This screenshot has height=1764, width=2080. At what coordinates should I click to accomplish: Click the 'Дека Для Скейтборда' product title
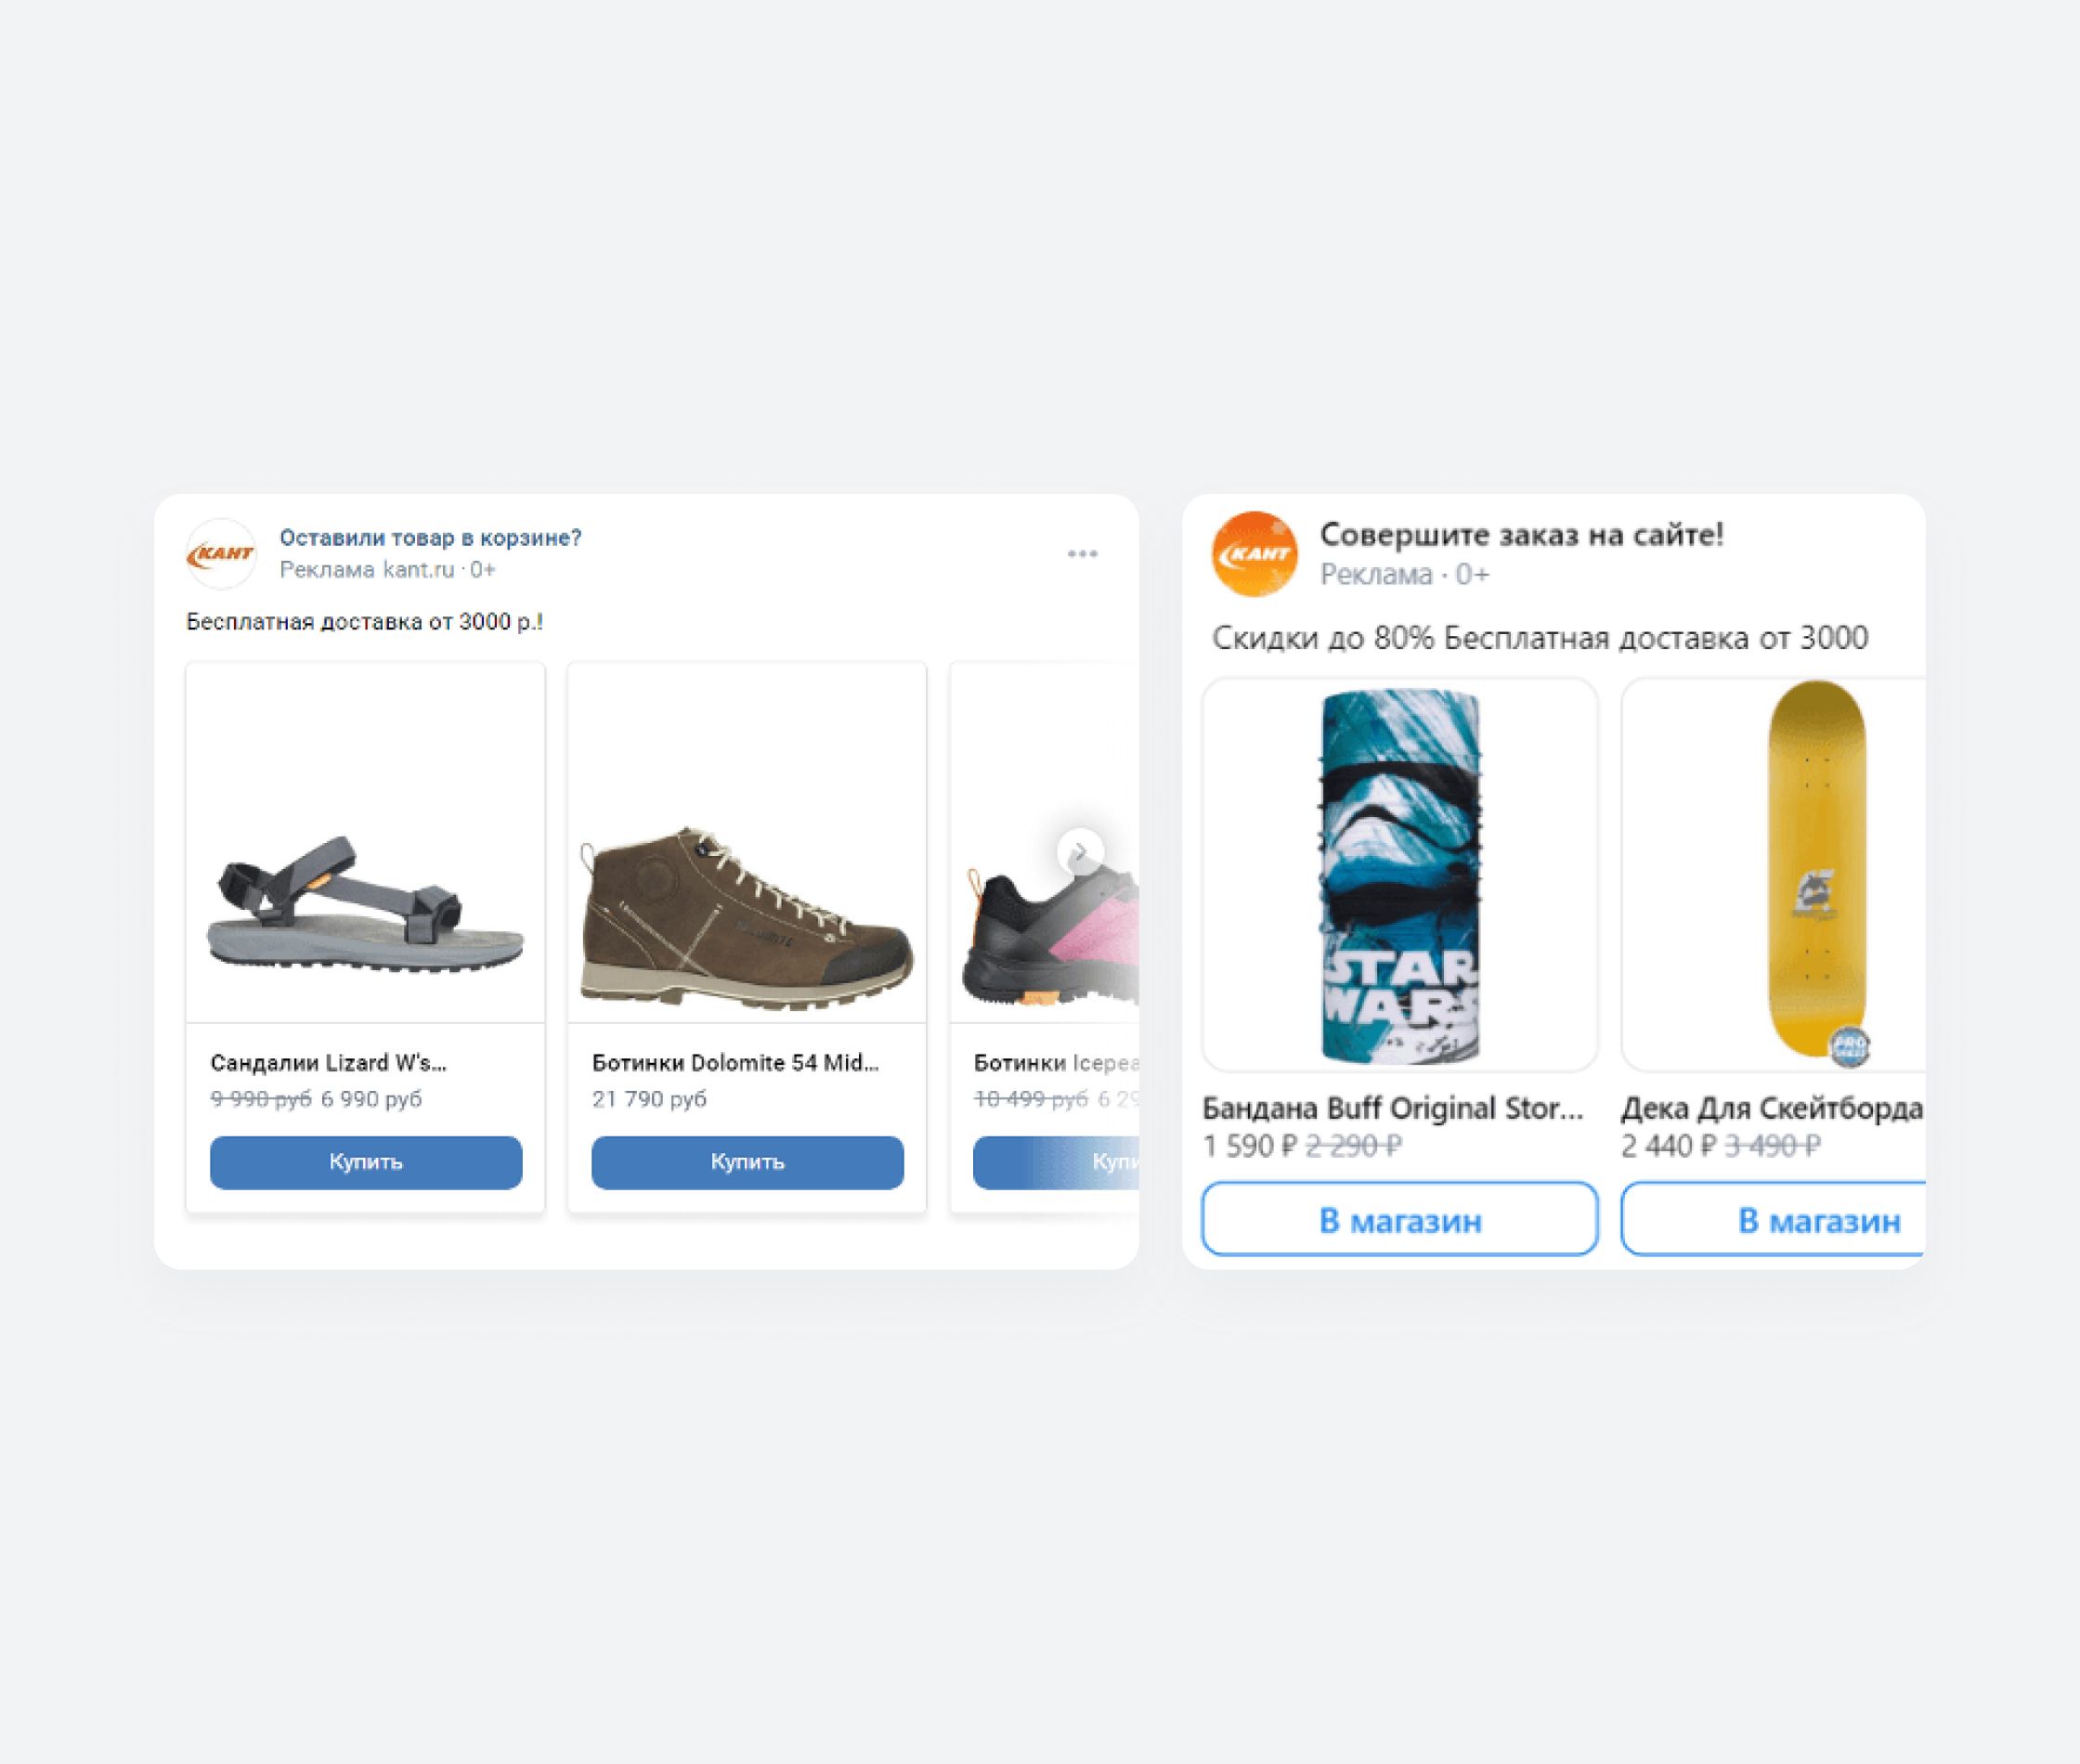click(1772, 1108)
